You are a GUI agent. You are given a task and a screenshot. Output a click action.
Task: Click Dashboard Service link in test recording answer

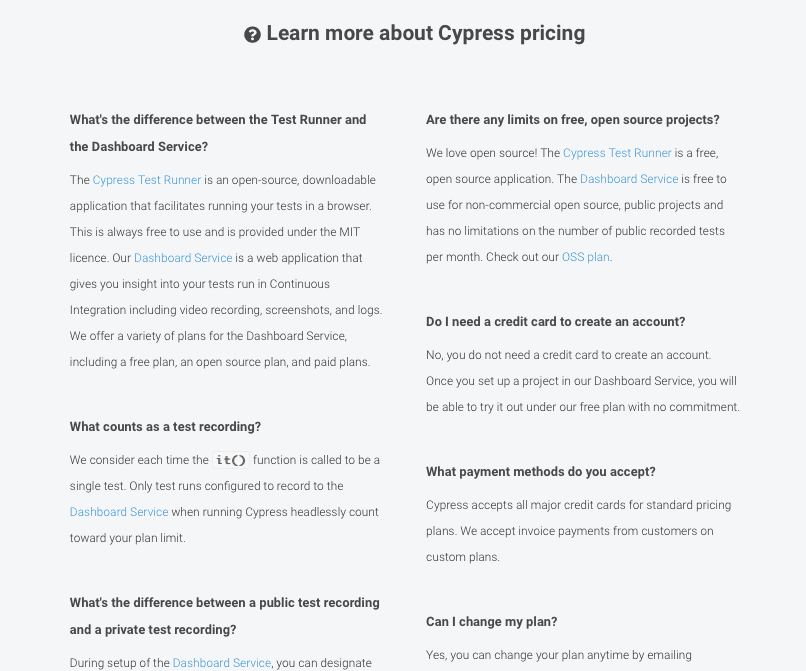119,512
